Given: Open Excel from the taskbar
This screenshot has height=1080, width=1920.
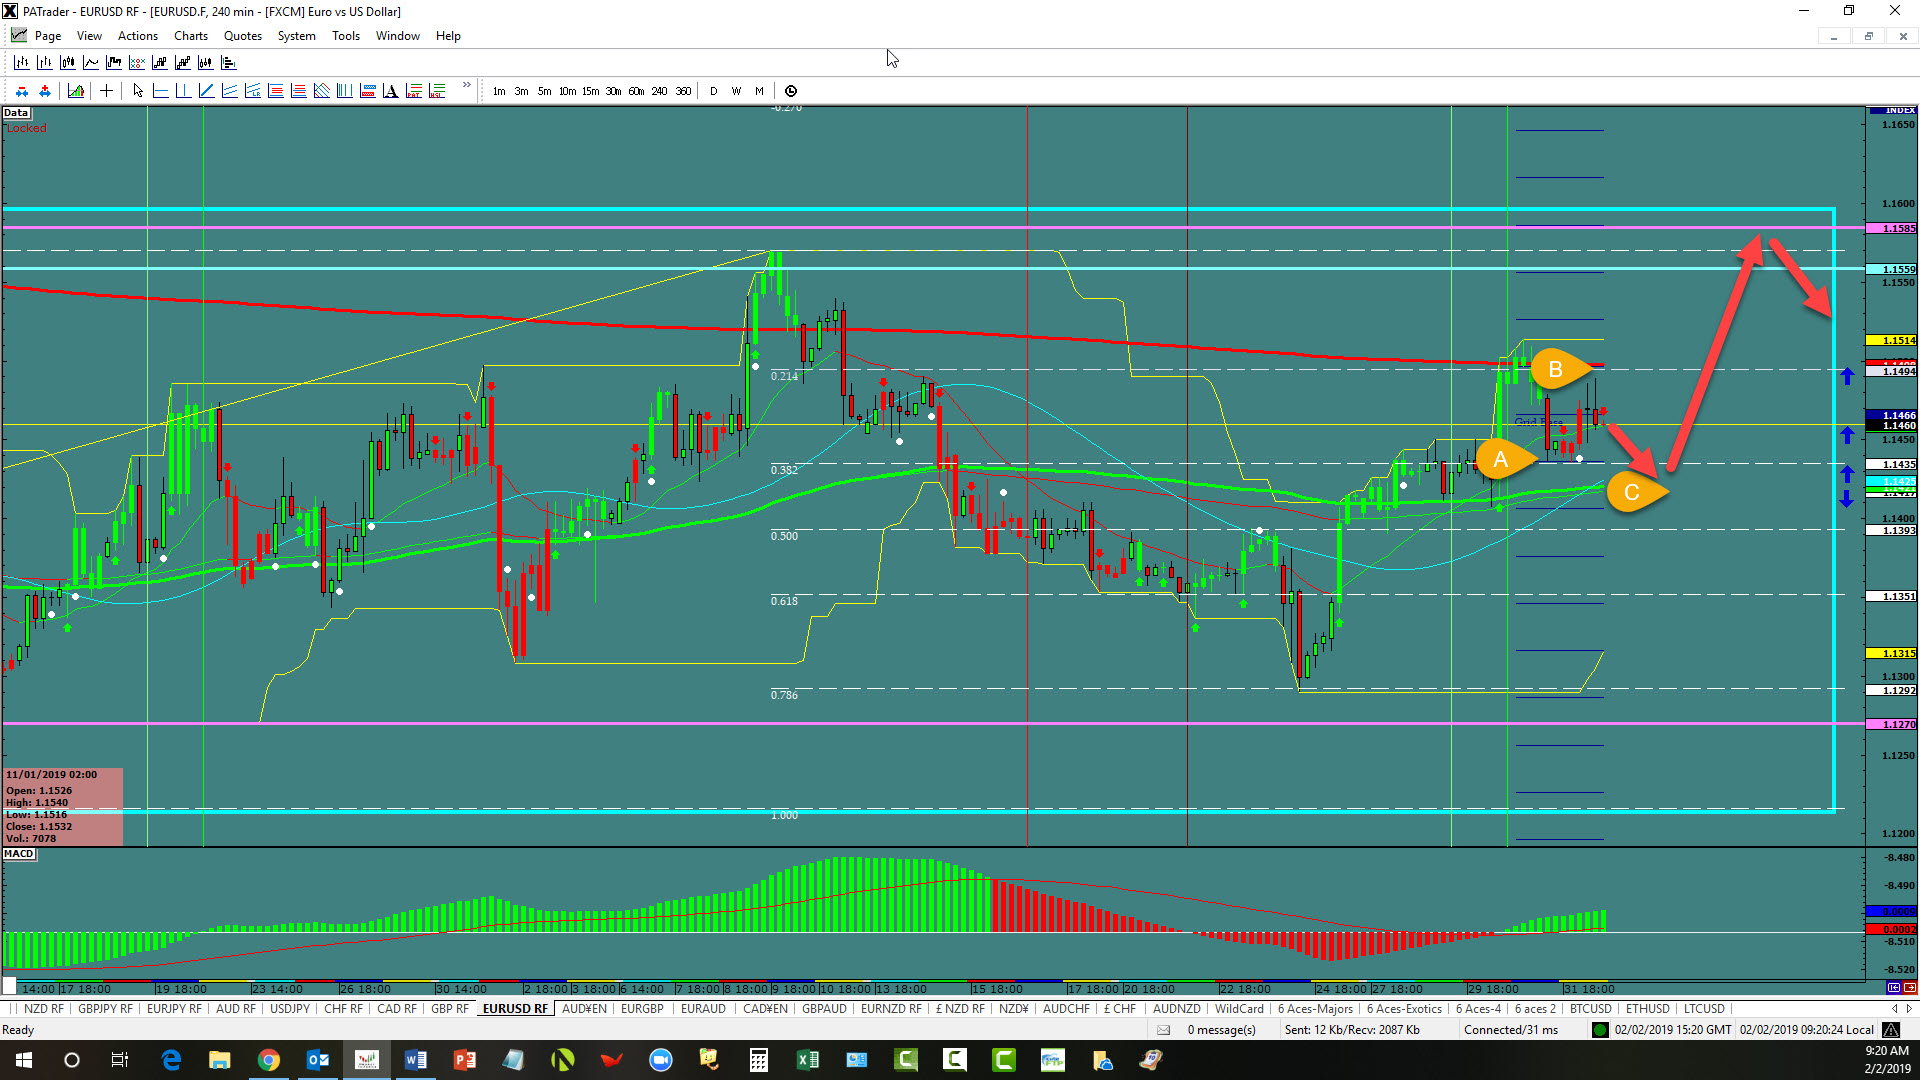Looking at the screenshot, I should (x=808, y=1060).
